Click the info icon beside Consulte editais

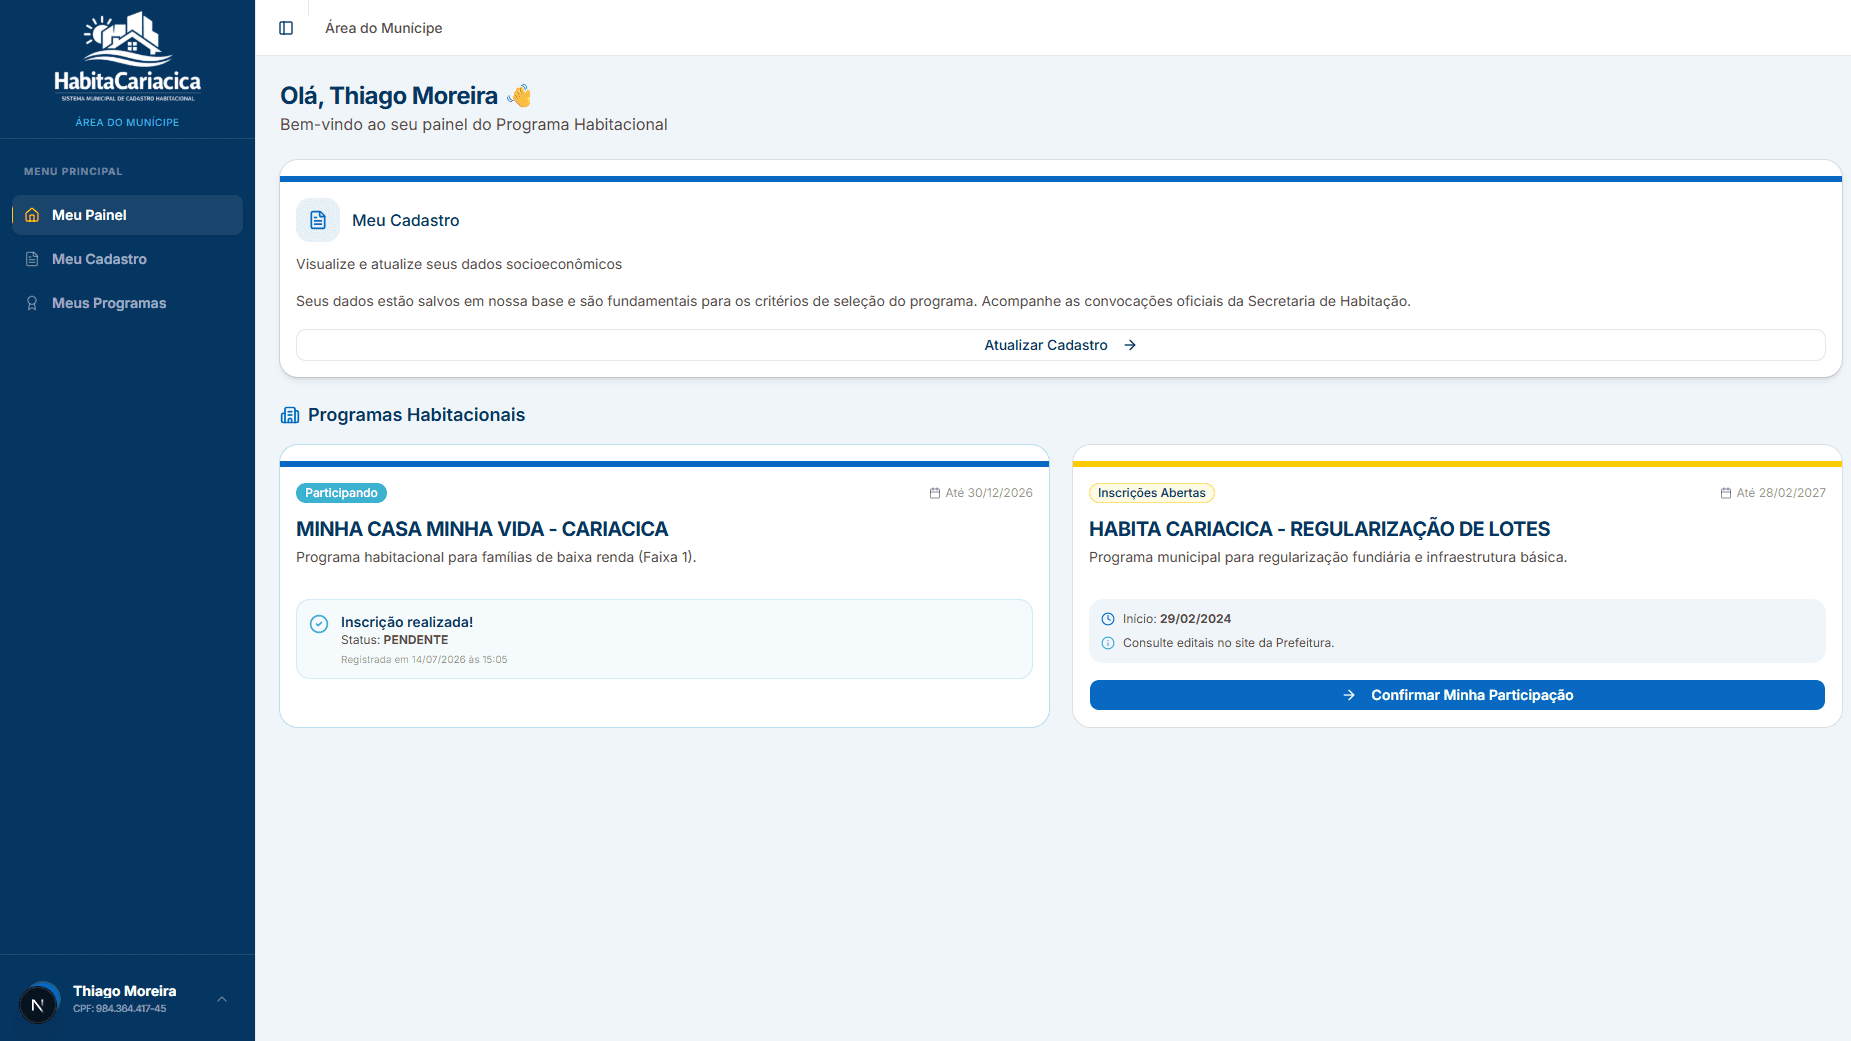(x=1108, y=643)
